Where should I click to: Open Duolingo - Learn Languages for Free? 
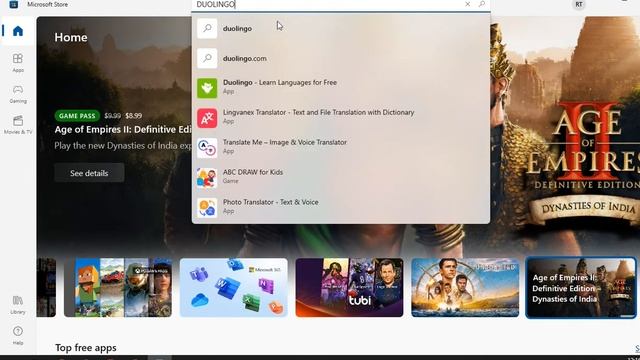click(x=341, y=87)
